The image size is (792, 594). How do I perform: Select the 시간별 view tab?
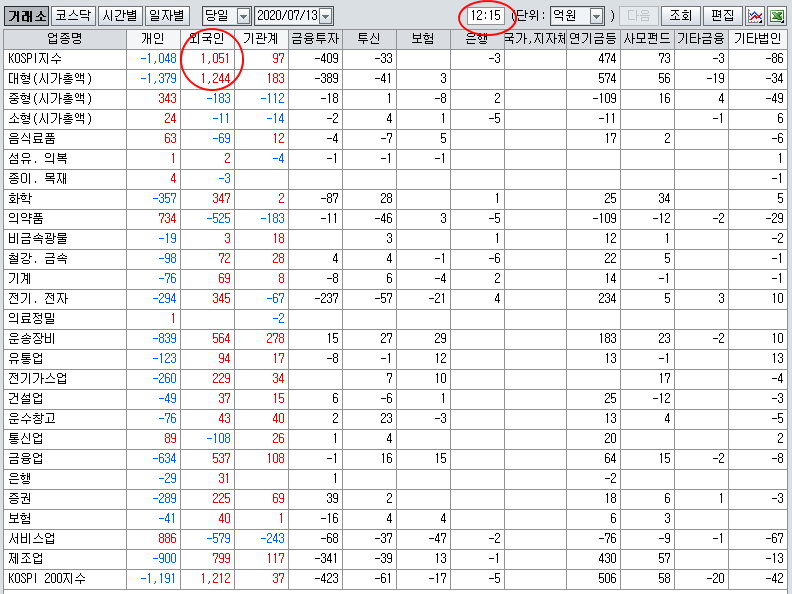[120, 16]
